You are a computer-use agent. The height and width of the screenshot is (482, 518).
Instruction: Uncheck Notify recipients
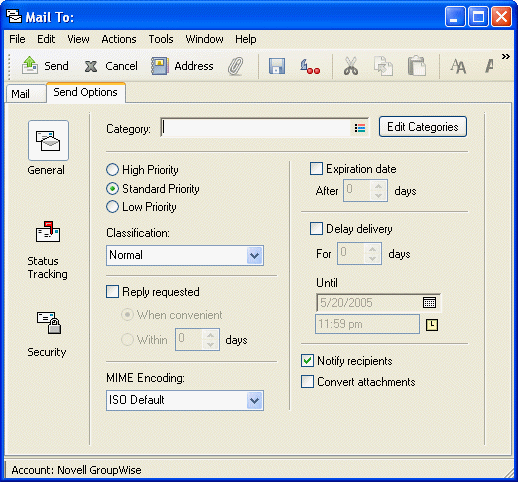point(307,361)
